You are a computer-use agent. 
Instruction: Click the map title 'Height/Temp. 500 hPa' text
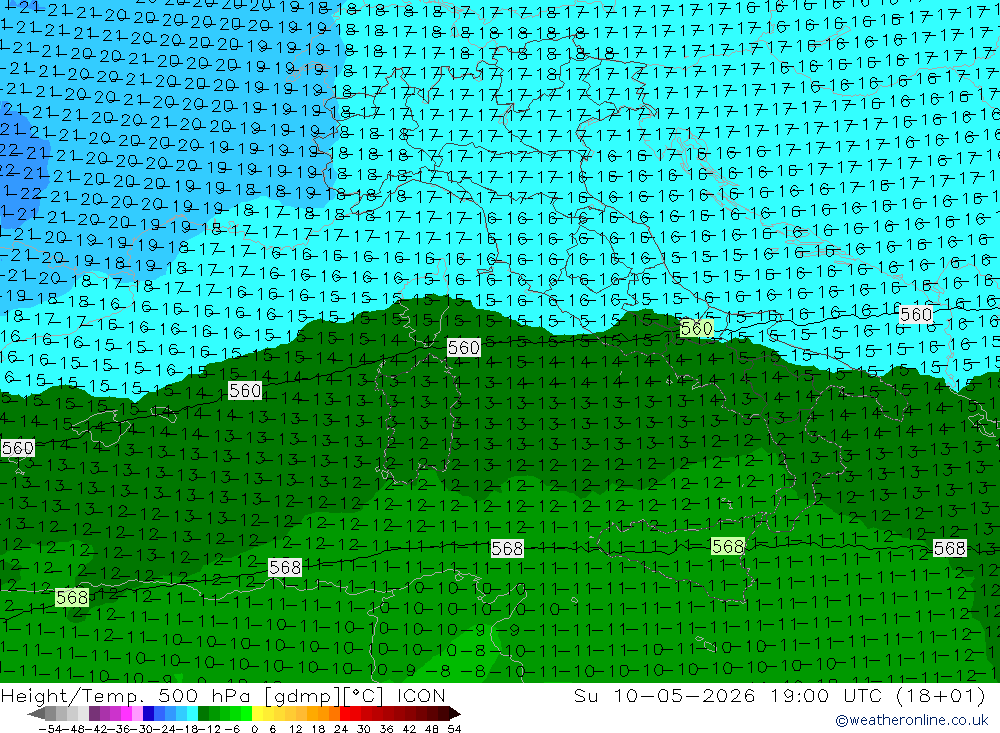coord(126,695)
